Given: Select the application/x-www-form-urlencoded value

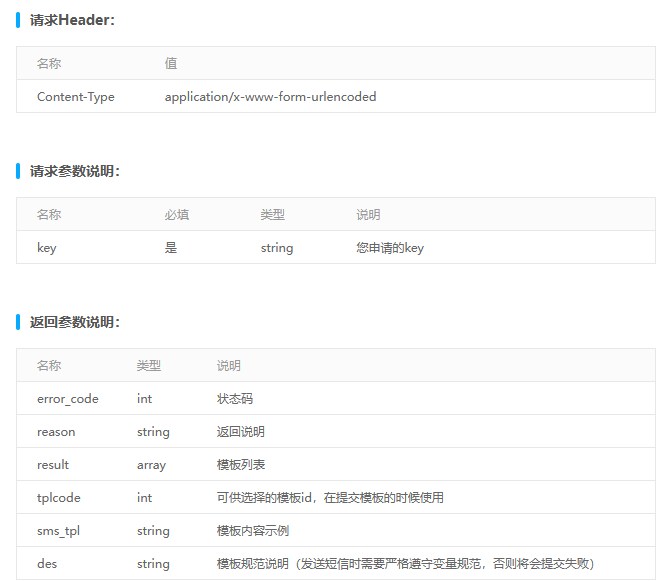Looking at the screenshot, I should click(x=270, y=97).
